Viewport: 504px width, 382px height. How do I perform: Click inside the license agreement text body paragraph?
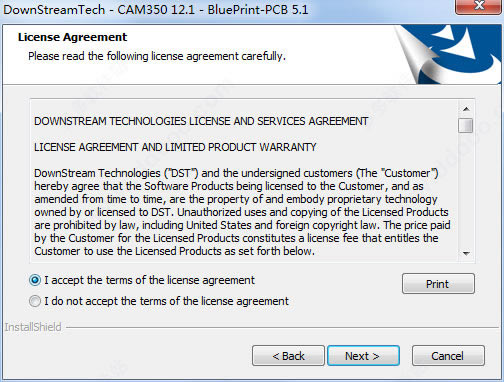coord(242,212)
